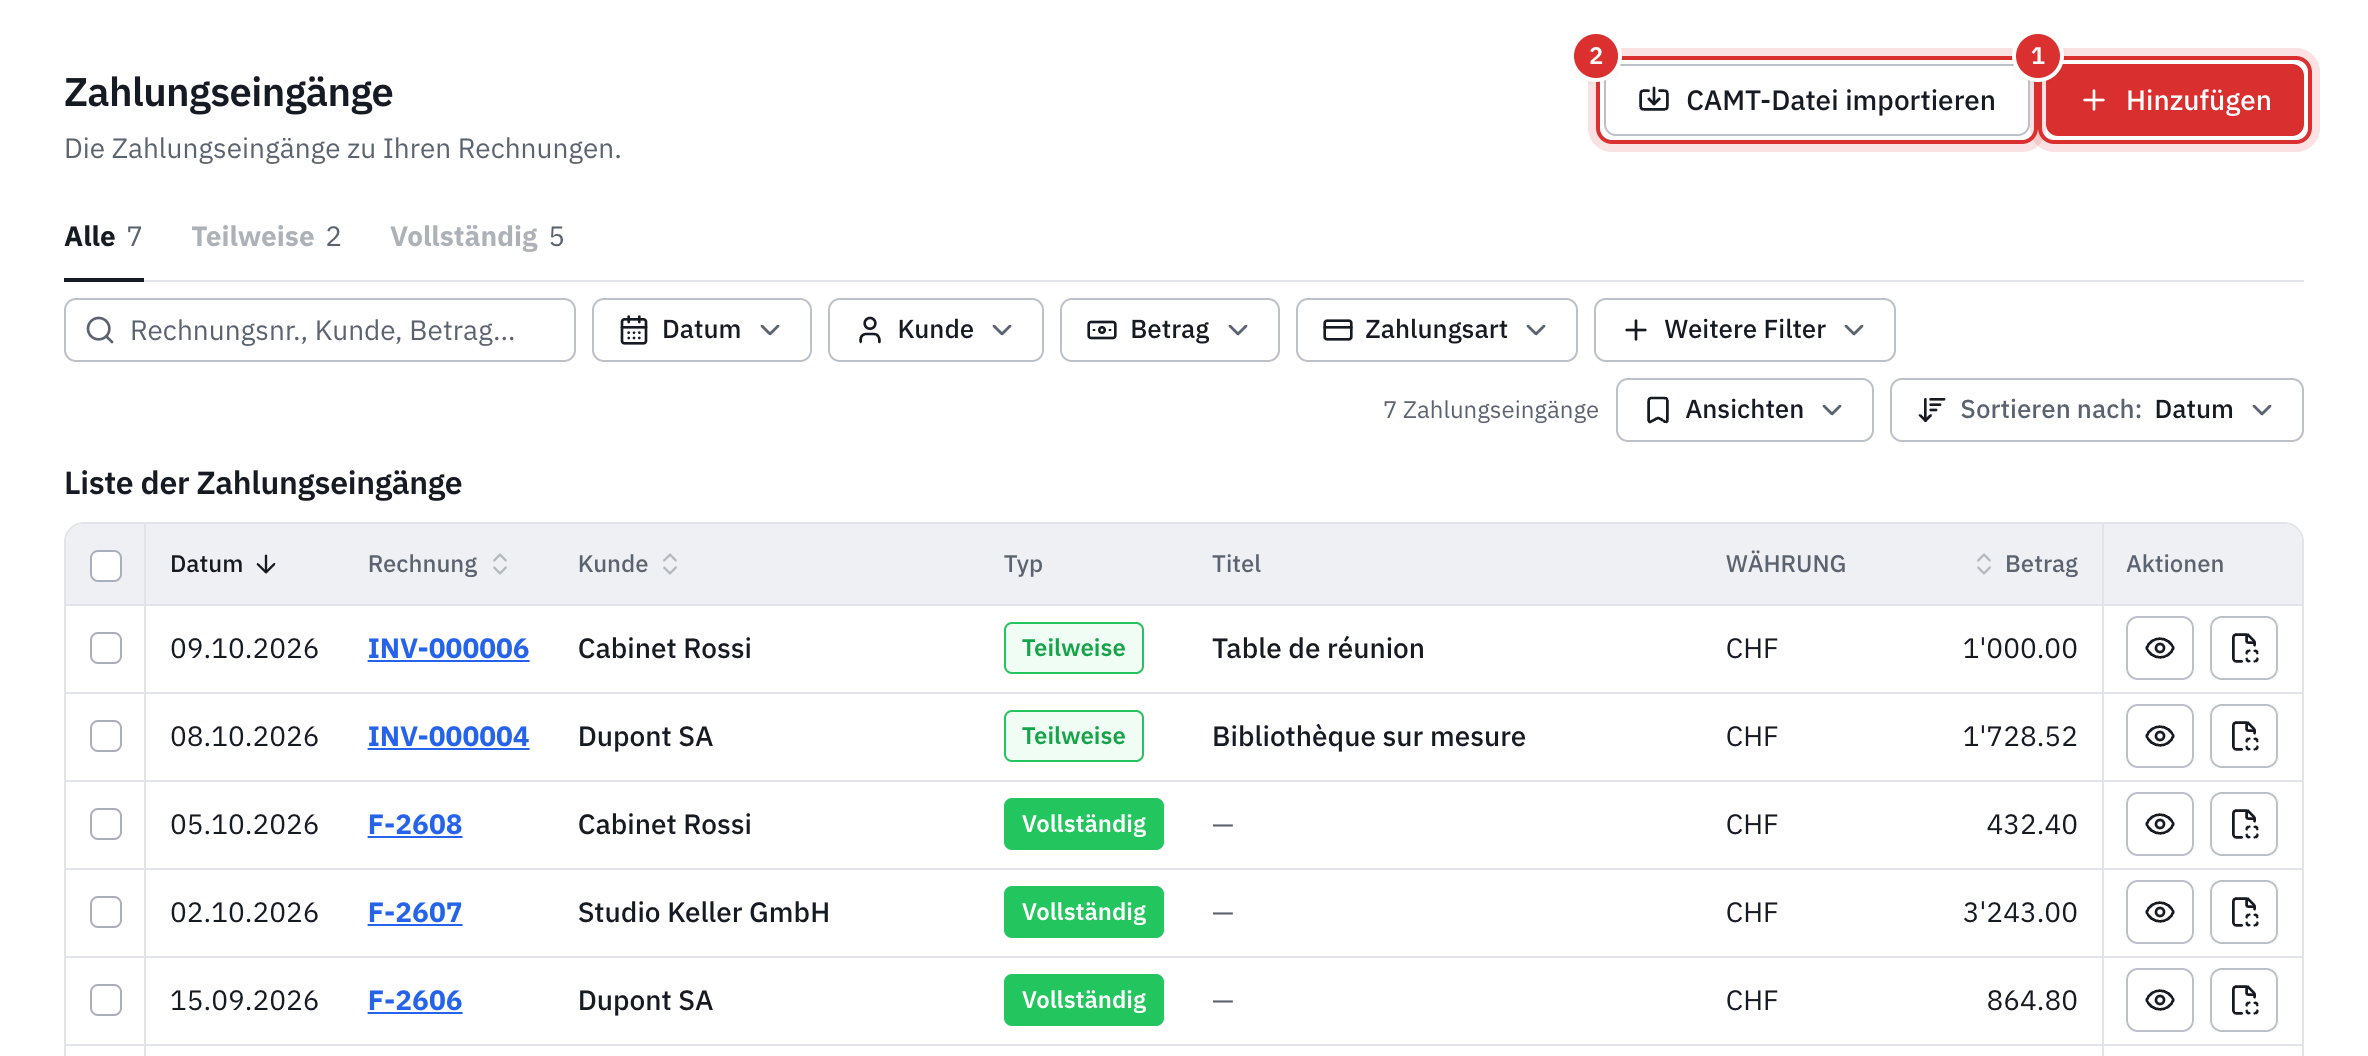Click the Hinzufügen button
Screen dimensions: 2368x1056
click(2176, 100)
